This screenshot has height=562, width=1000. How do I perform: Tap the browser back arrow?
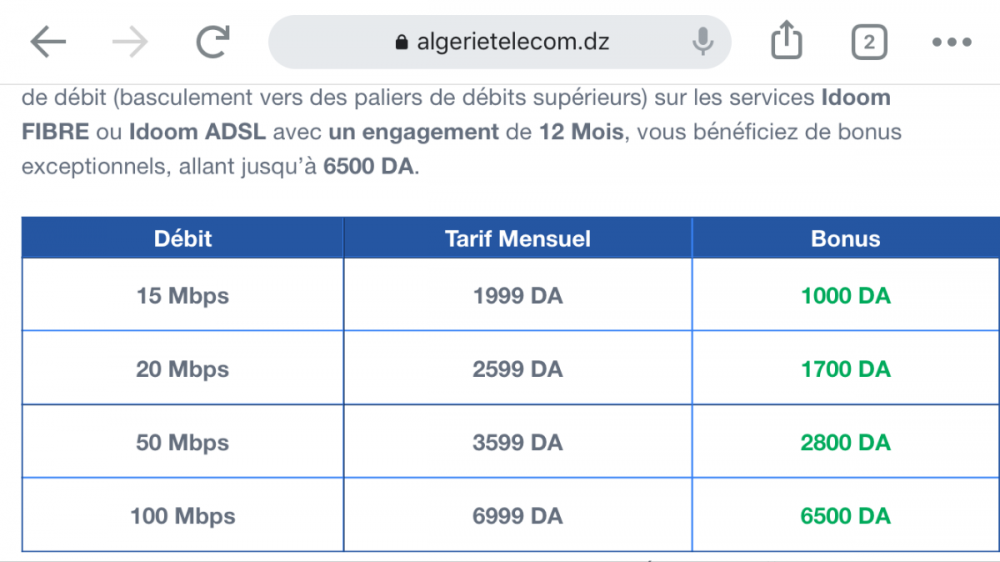pos(48,42)
